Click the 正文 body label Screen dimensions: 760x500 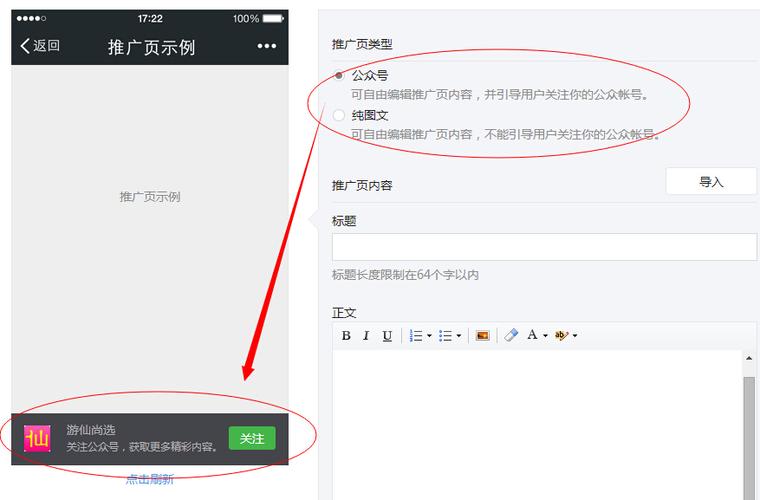tap(344, 313)
